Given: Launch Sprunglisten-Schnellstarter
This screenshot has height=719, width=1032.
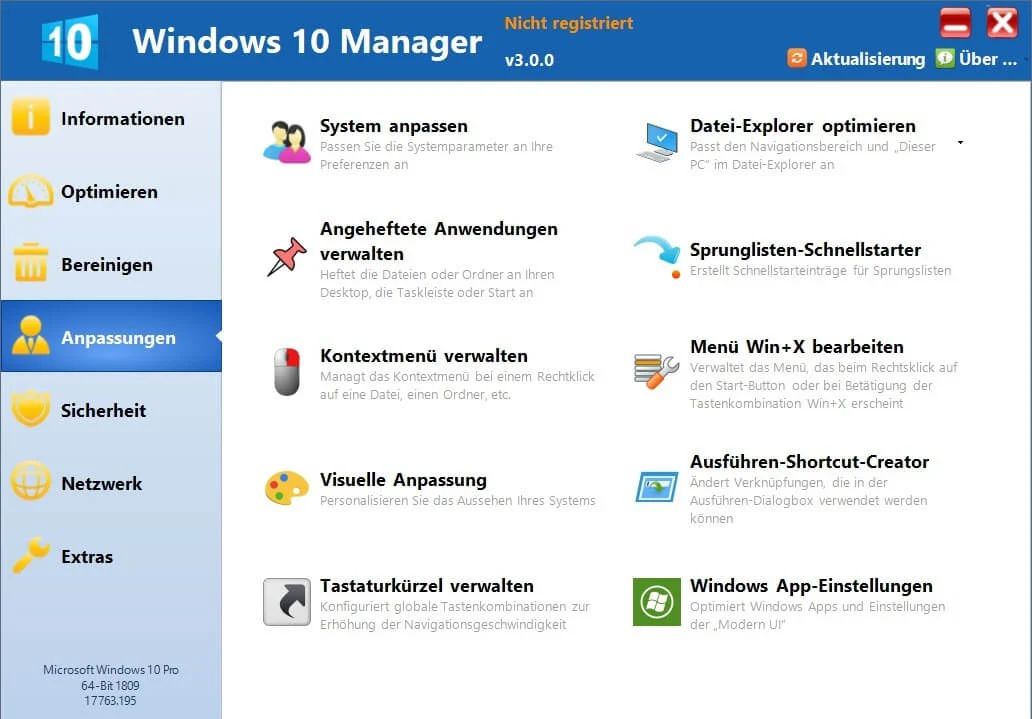Looking at the screenshot, I should click(806, 250).
